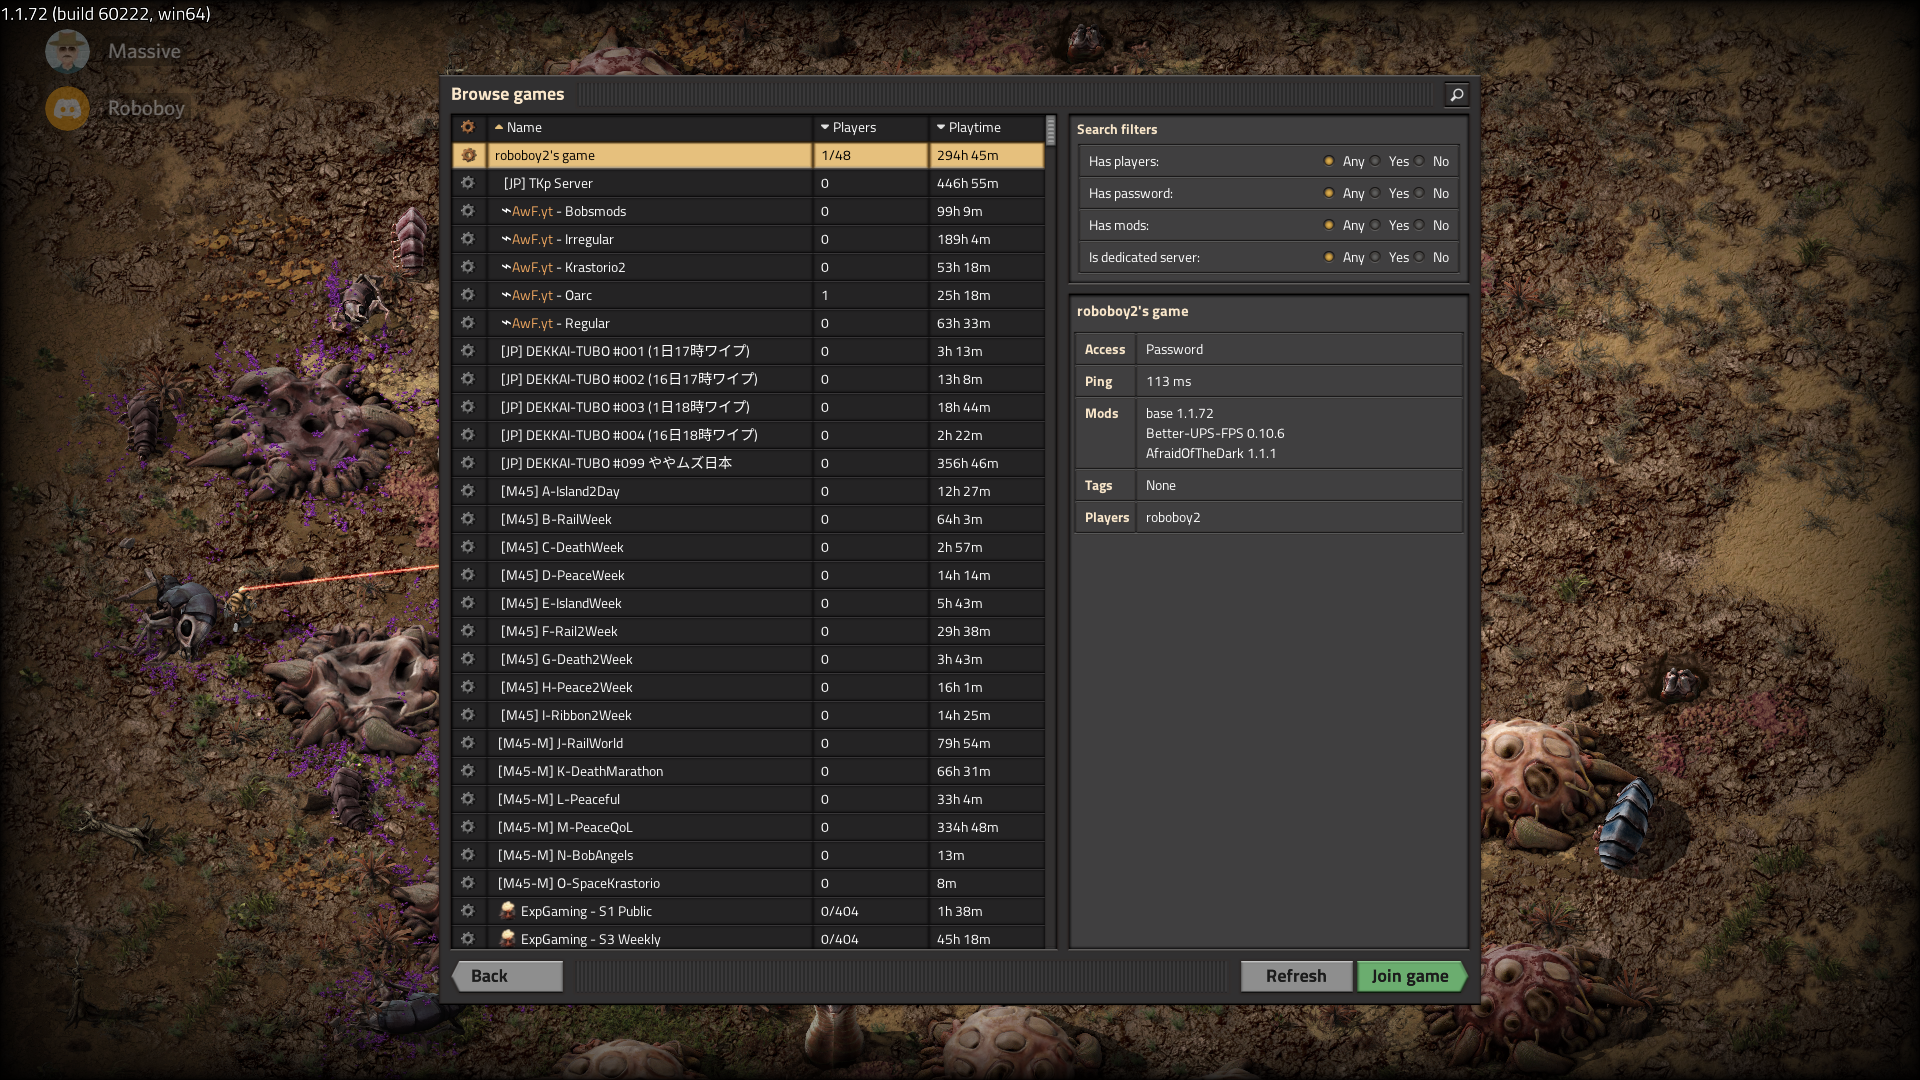The image size is (1920, 1080).
Task: Click the green Join game button
Action: pyautogui.click(x=1411, y=976)
